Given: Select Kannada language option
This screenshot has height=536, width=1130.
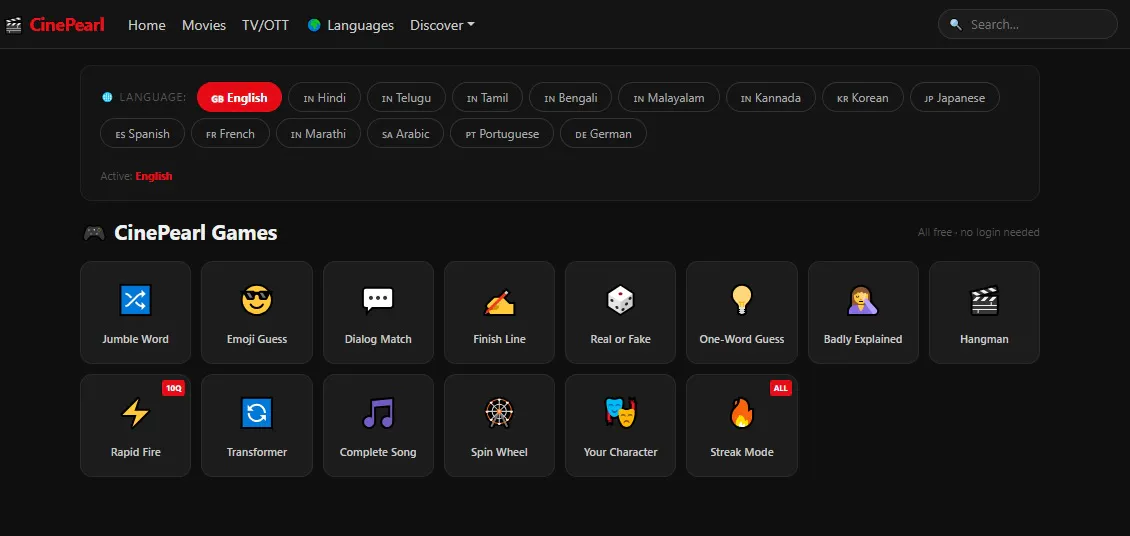Looking at the screenshot, I should 770,97.
